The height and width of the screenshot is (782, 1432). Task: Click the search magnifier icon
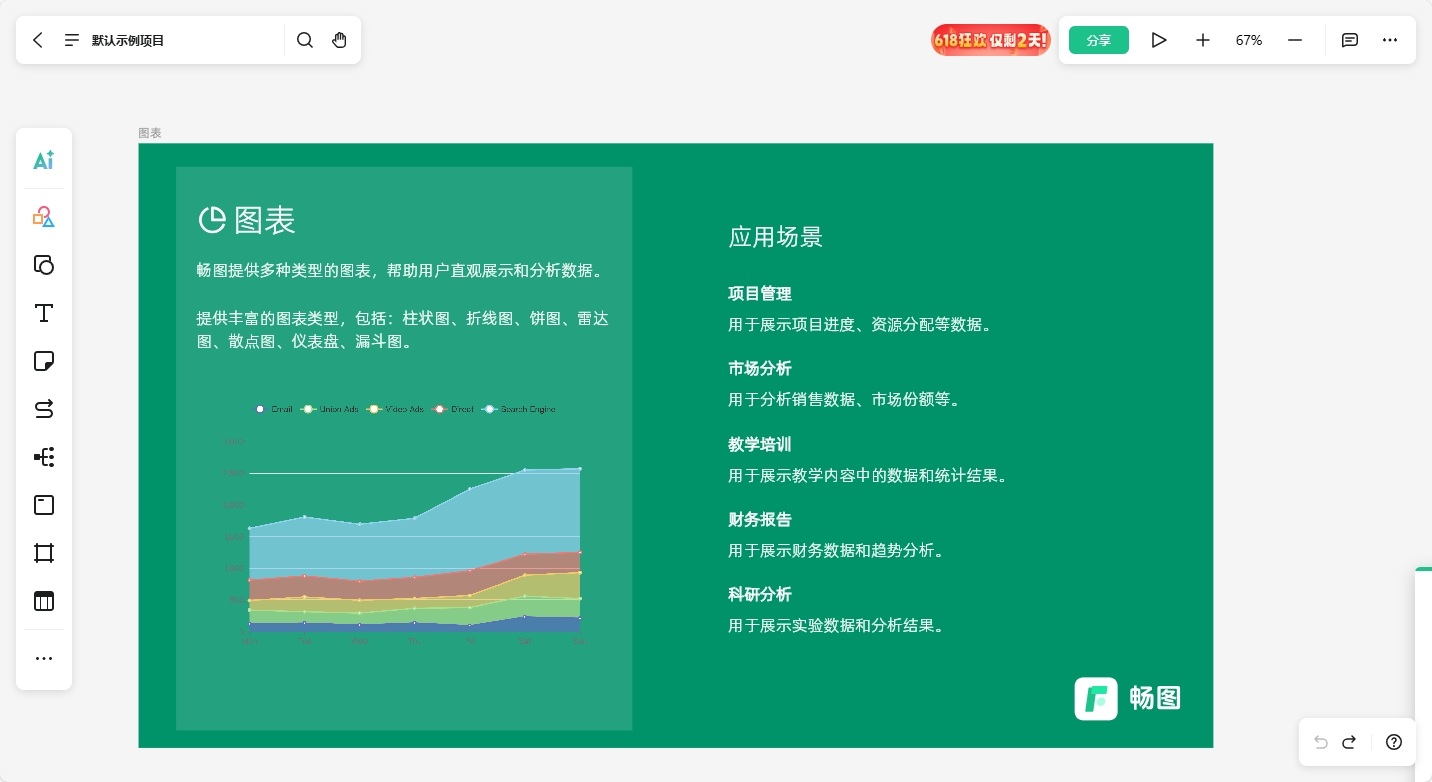pos(305,40)
